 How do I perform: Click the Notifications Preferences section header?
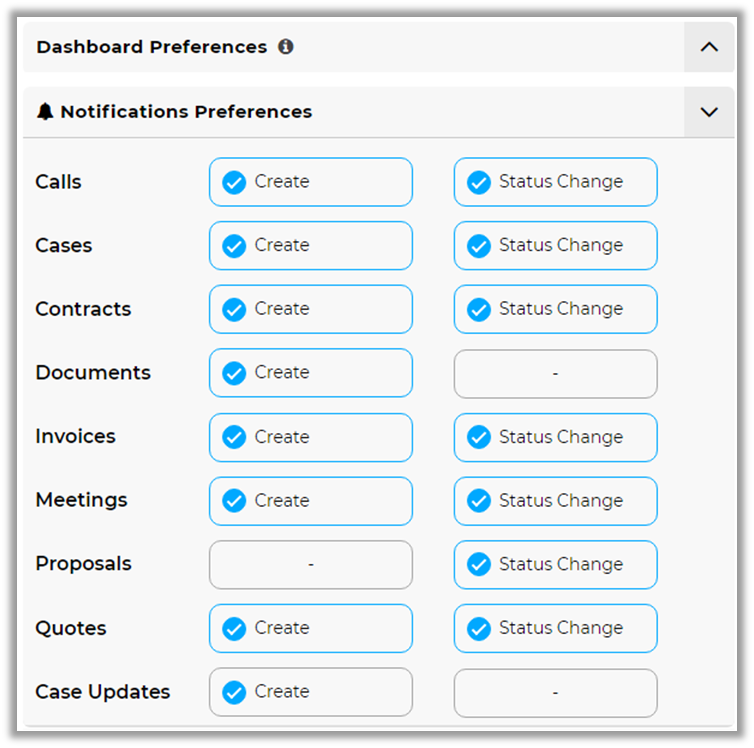click(186, 112)
